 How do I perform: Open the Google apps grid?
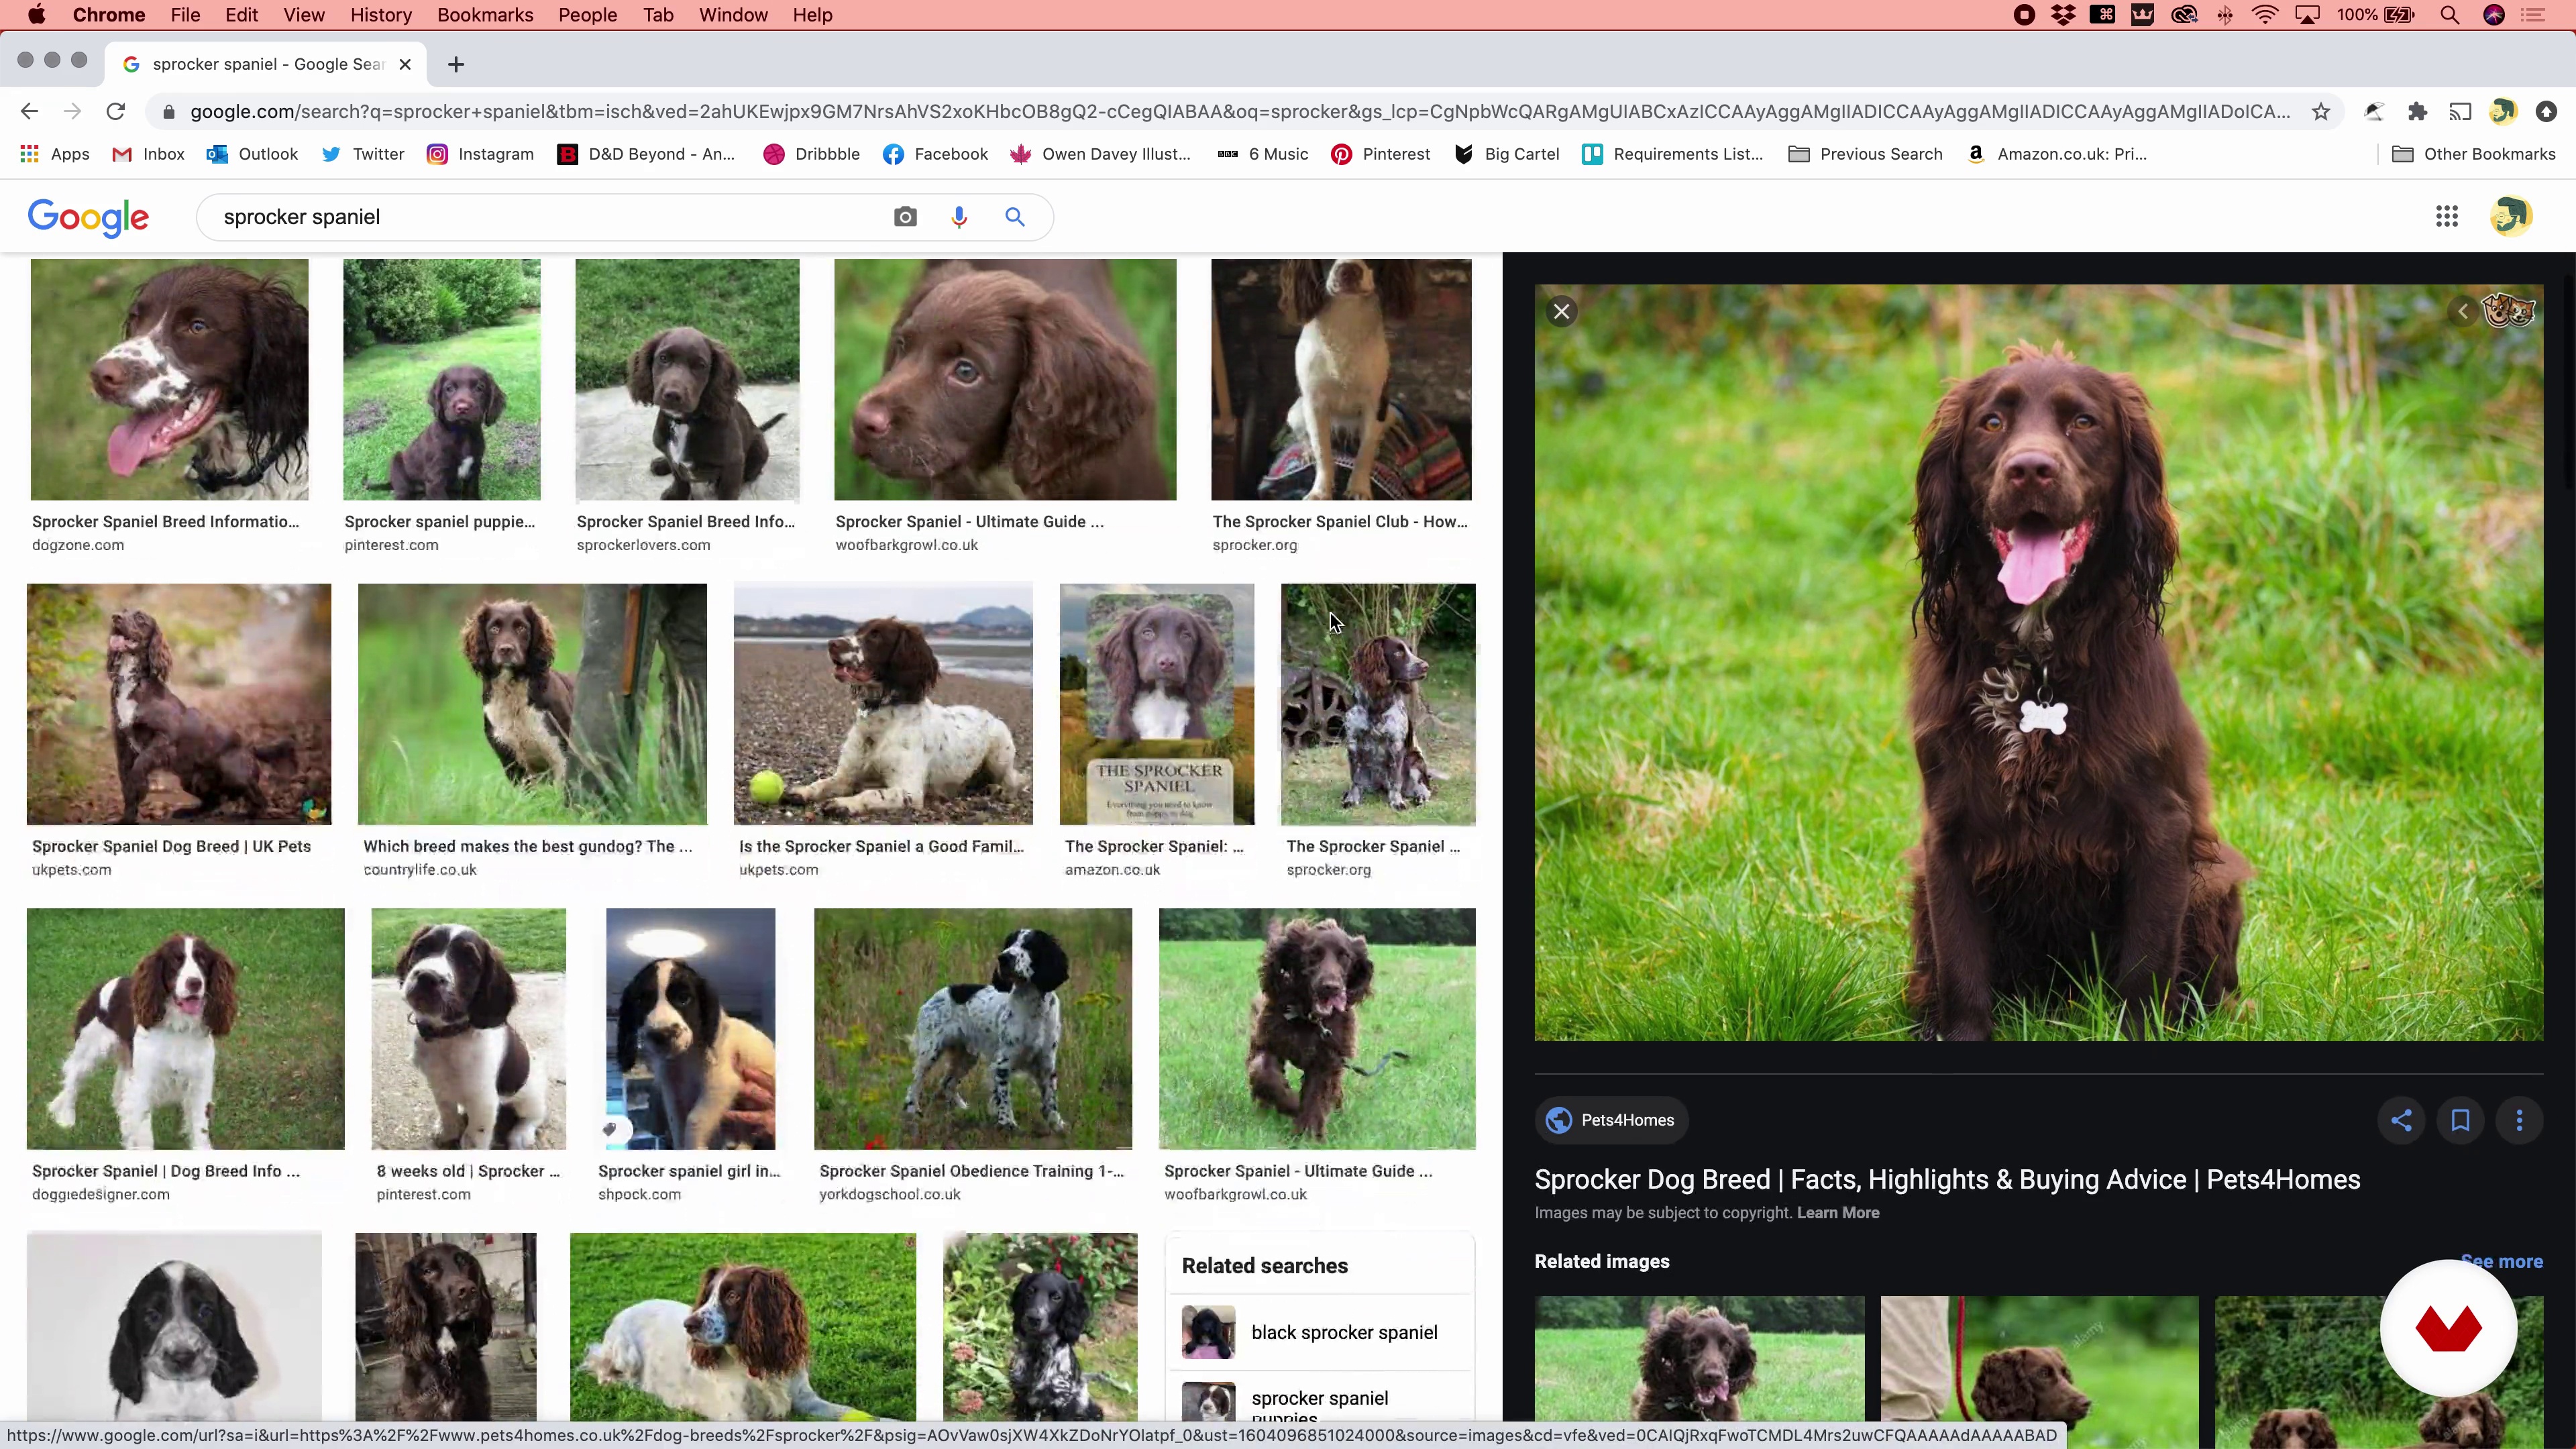pyautogui.click(x=2446, y=216)
